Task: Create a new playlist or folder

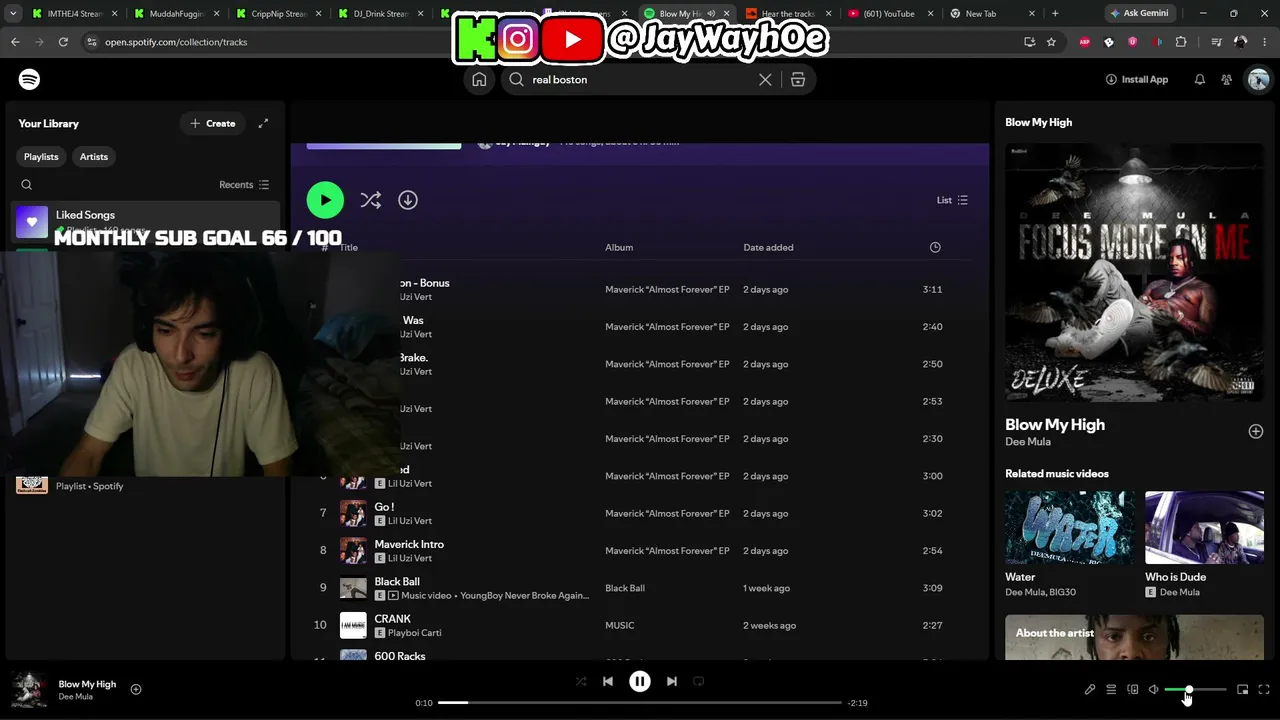Action: (213, 123)
